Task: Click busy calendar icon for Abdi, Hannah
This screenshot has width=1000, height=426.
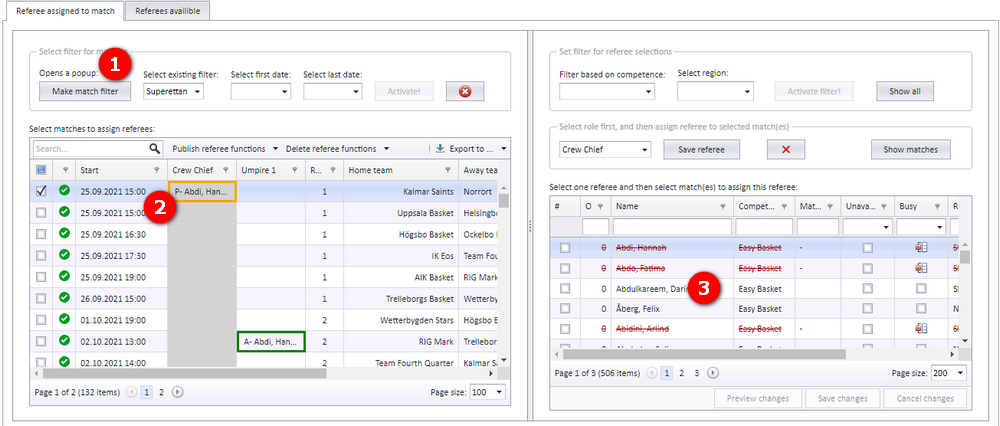Action: [921, 247]
